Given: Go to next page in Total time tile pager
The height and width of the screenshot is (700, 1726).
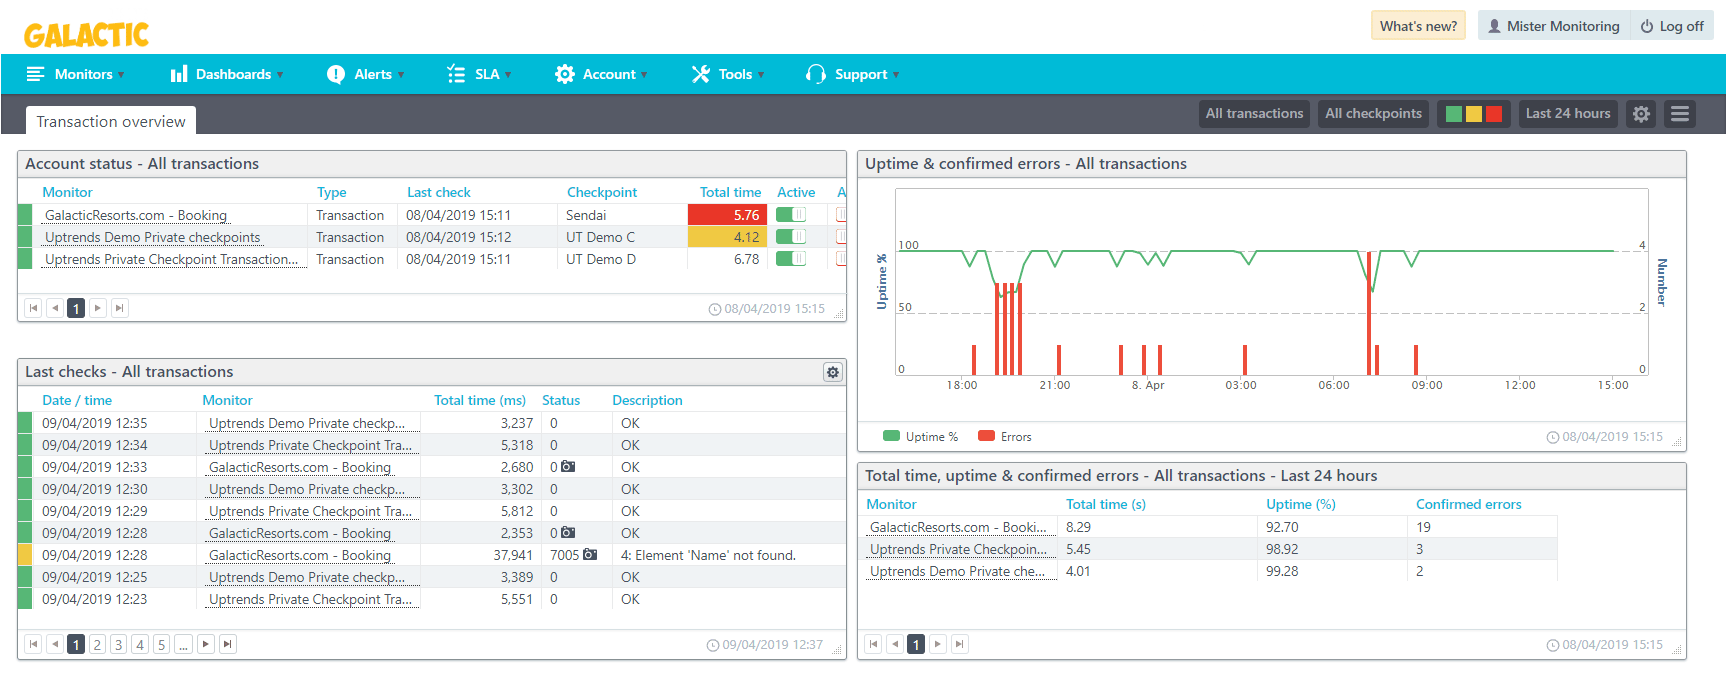Looking at the screenshot, I should tap(937, 644).
